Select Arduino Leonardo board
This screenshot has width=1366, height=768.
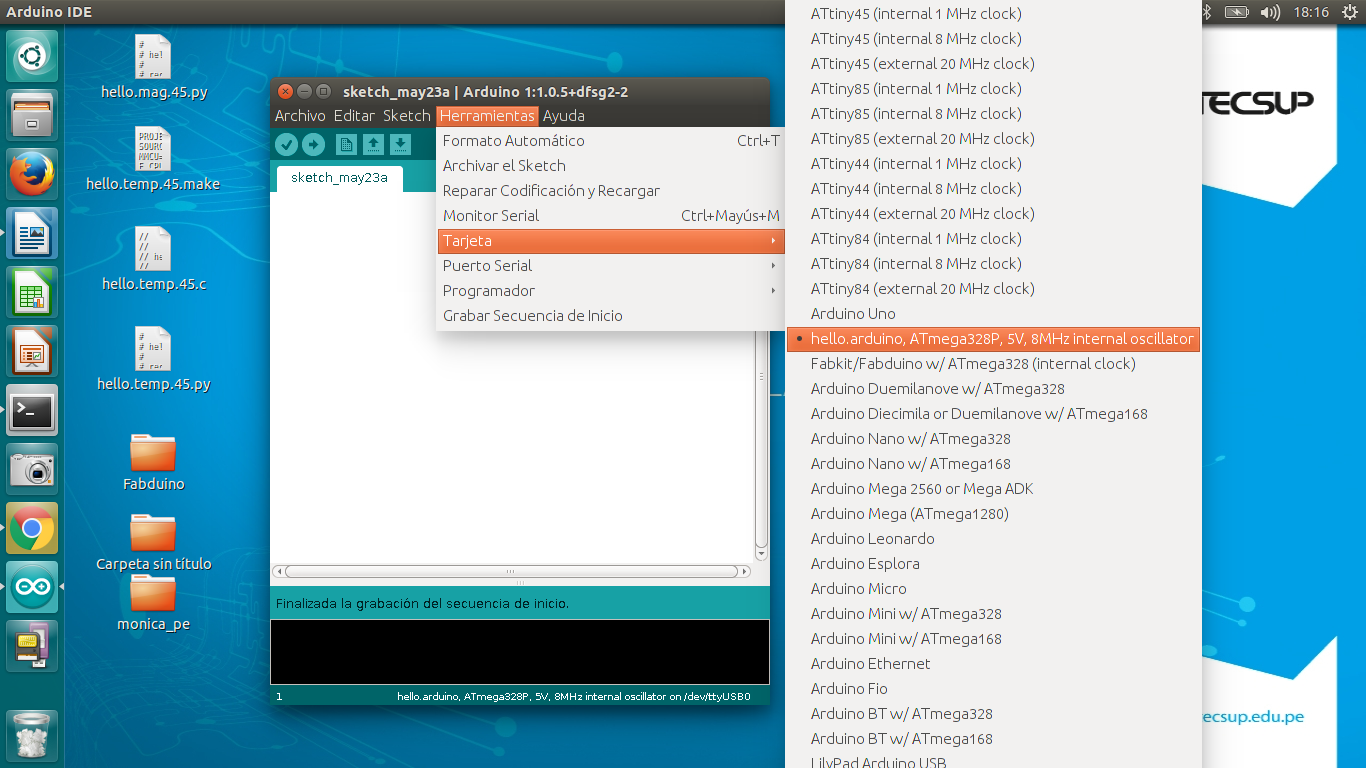(x=993, y=539)
